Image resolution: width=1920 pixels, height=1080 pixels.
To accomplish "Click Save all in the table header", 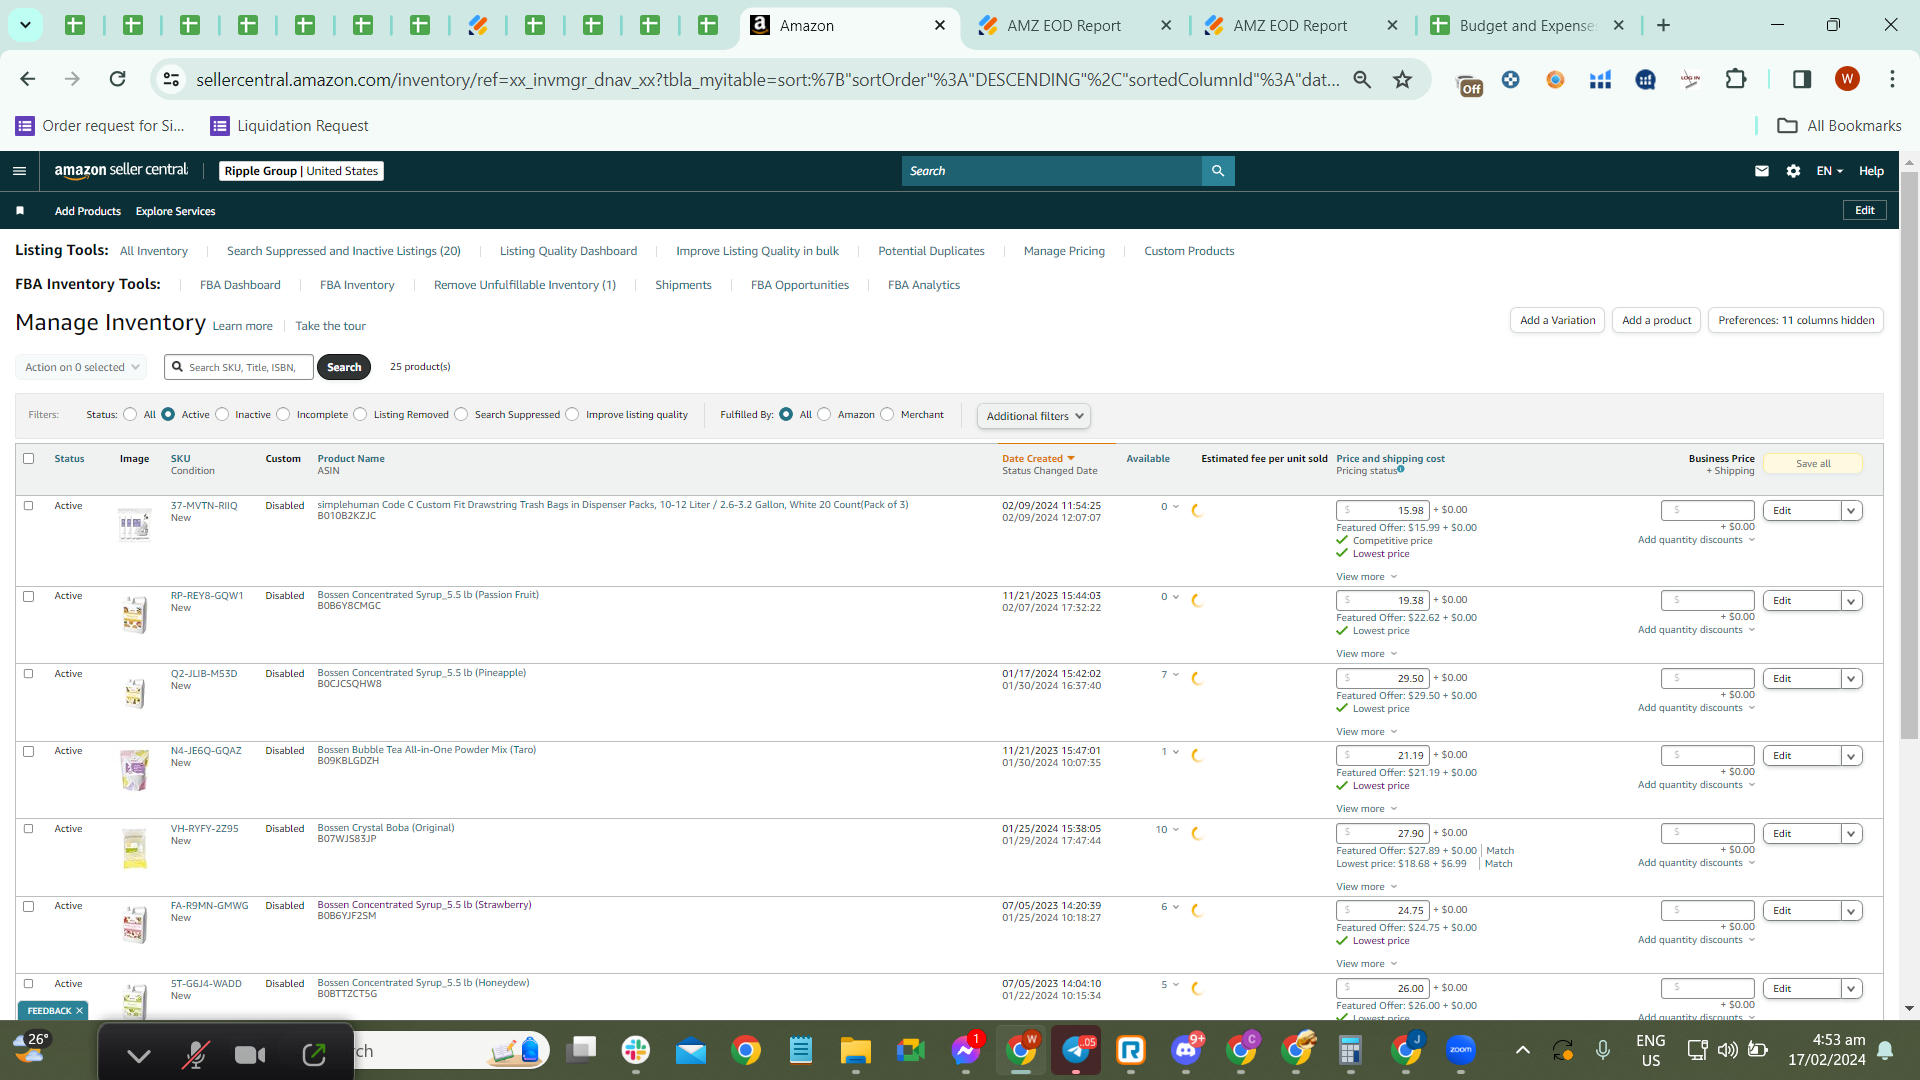I will pos(1813,464).
